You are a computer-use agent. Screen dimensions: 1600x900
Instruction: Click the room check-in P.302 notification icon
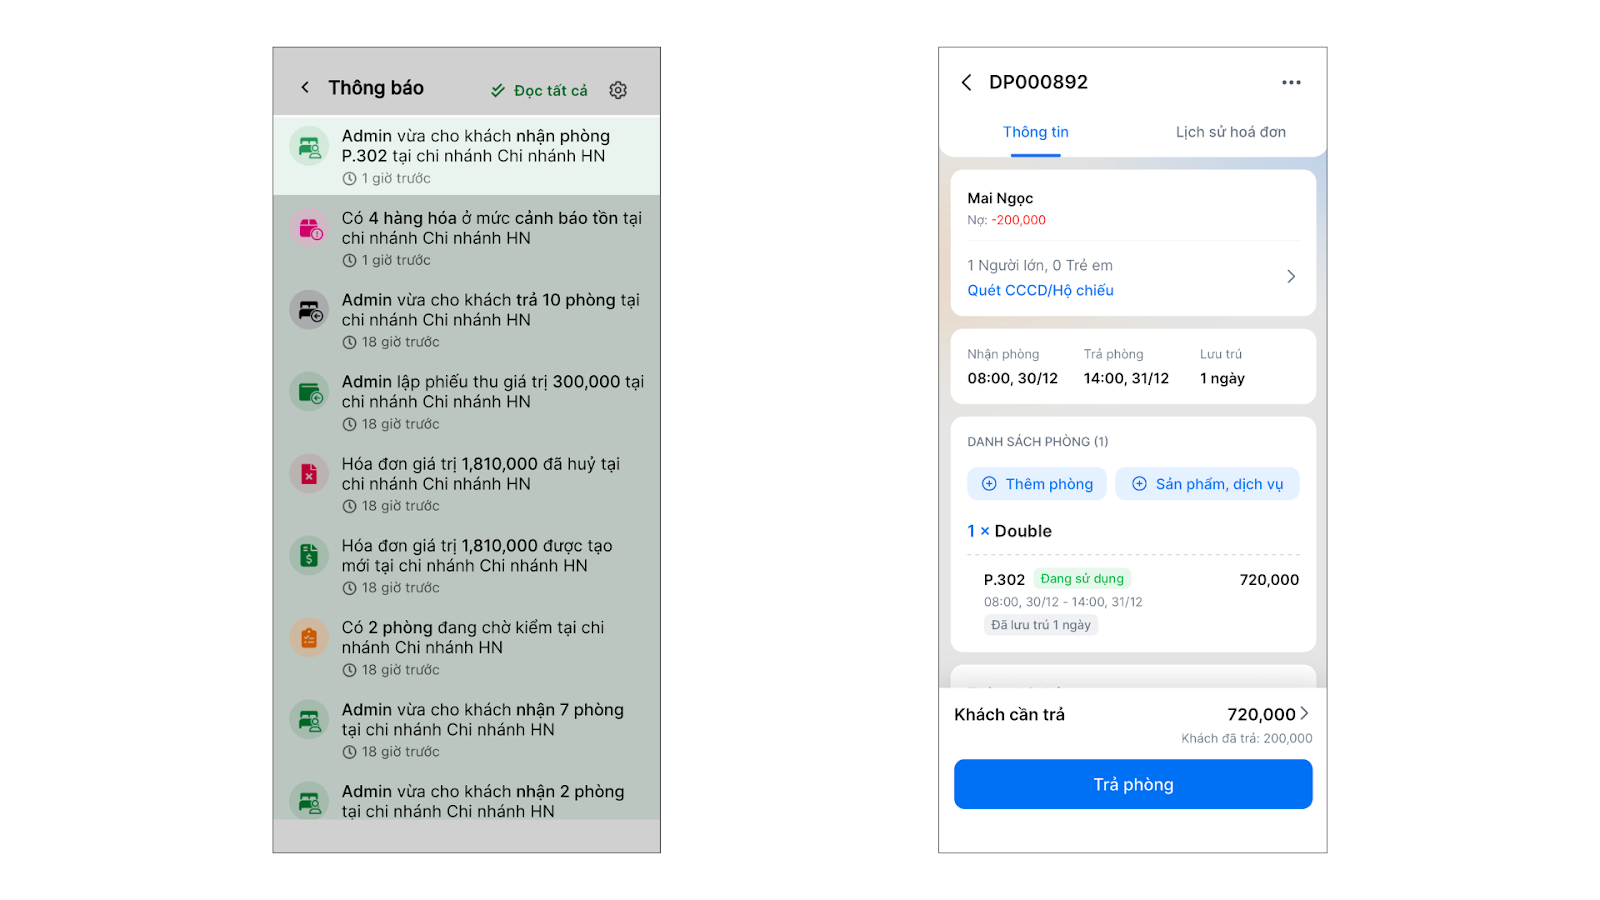click(x=309, y=147)
